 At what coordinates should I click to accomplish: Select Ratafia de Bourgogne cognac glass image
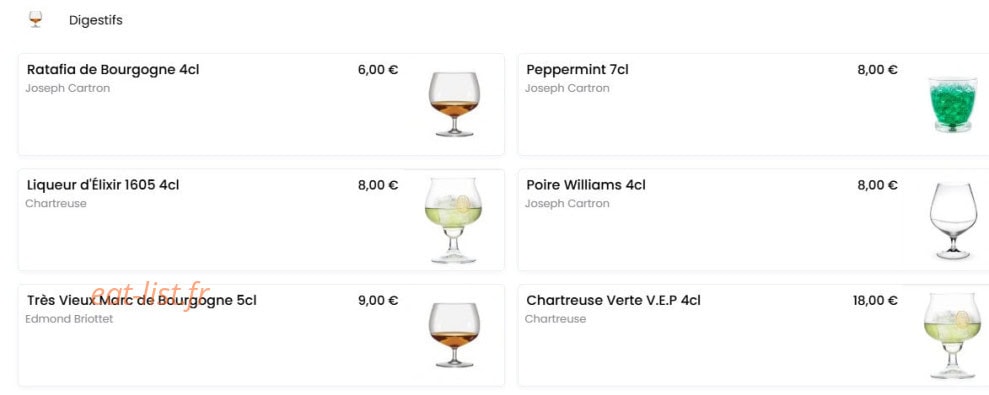tap(454, 104)
